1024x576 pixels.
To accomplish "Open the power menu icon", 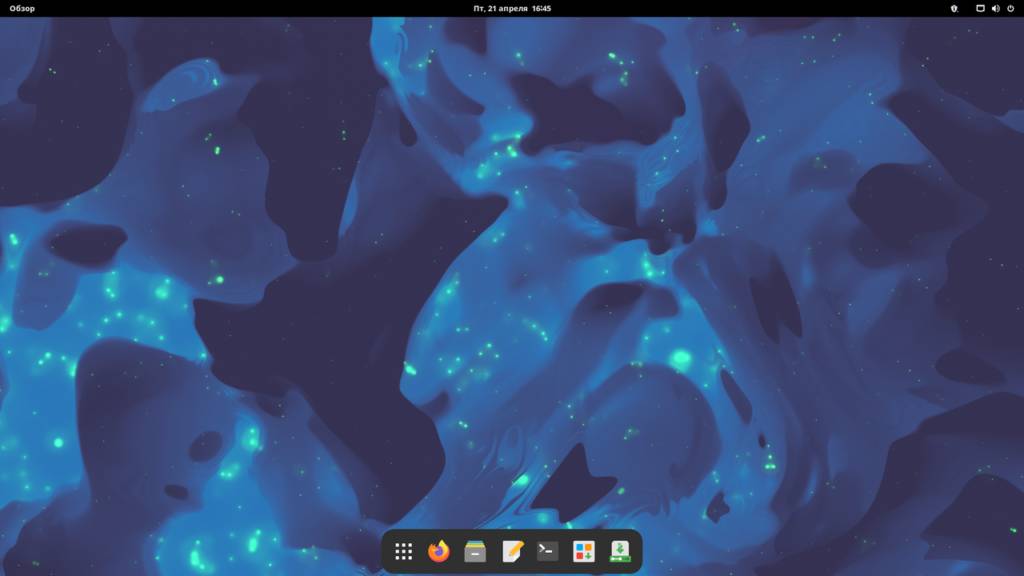I will tap(1010, 8).
